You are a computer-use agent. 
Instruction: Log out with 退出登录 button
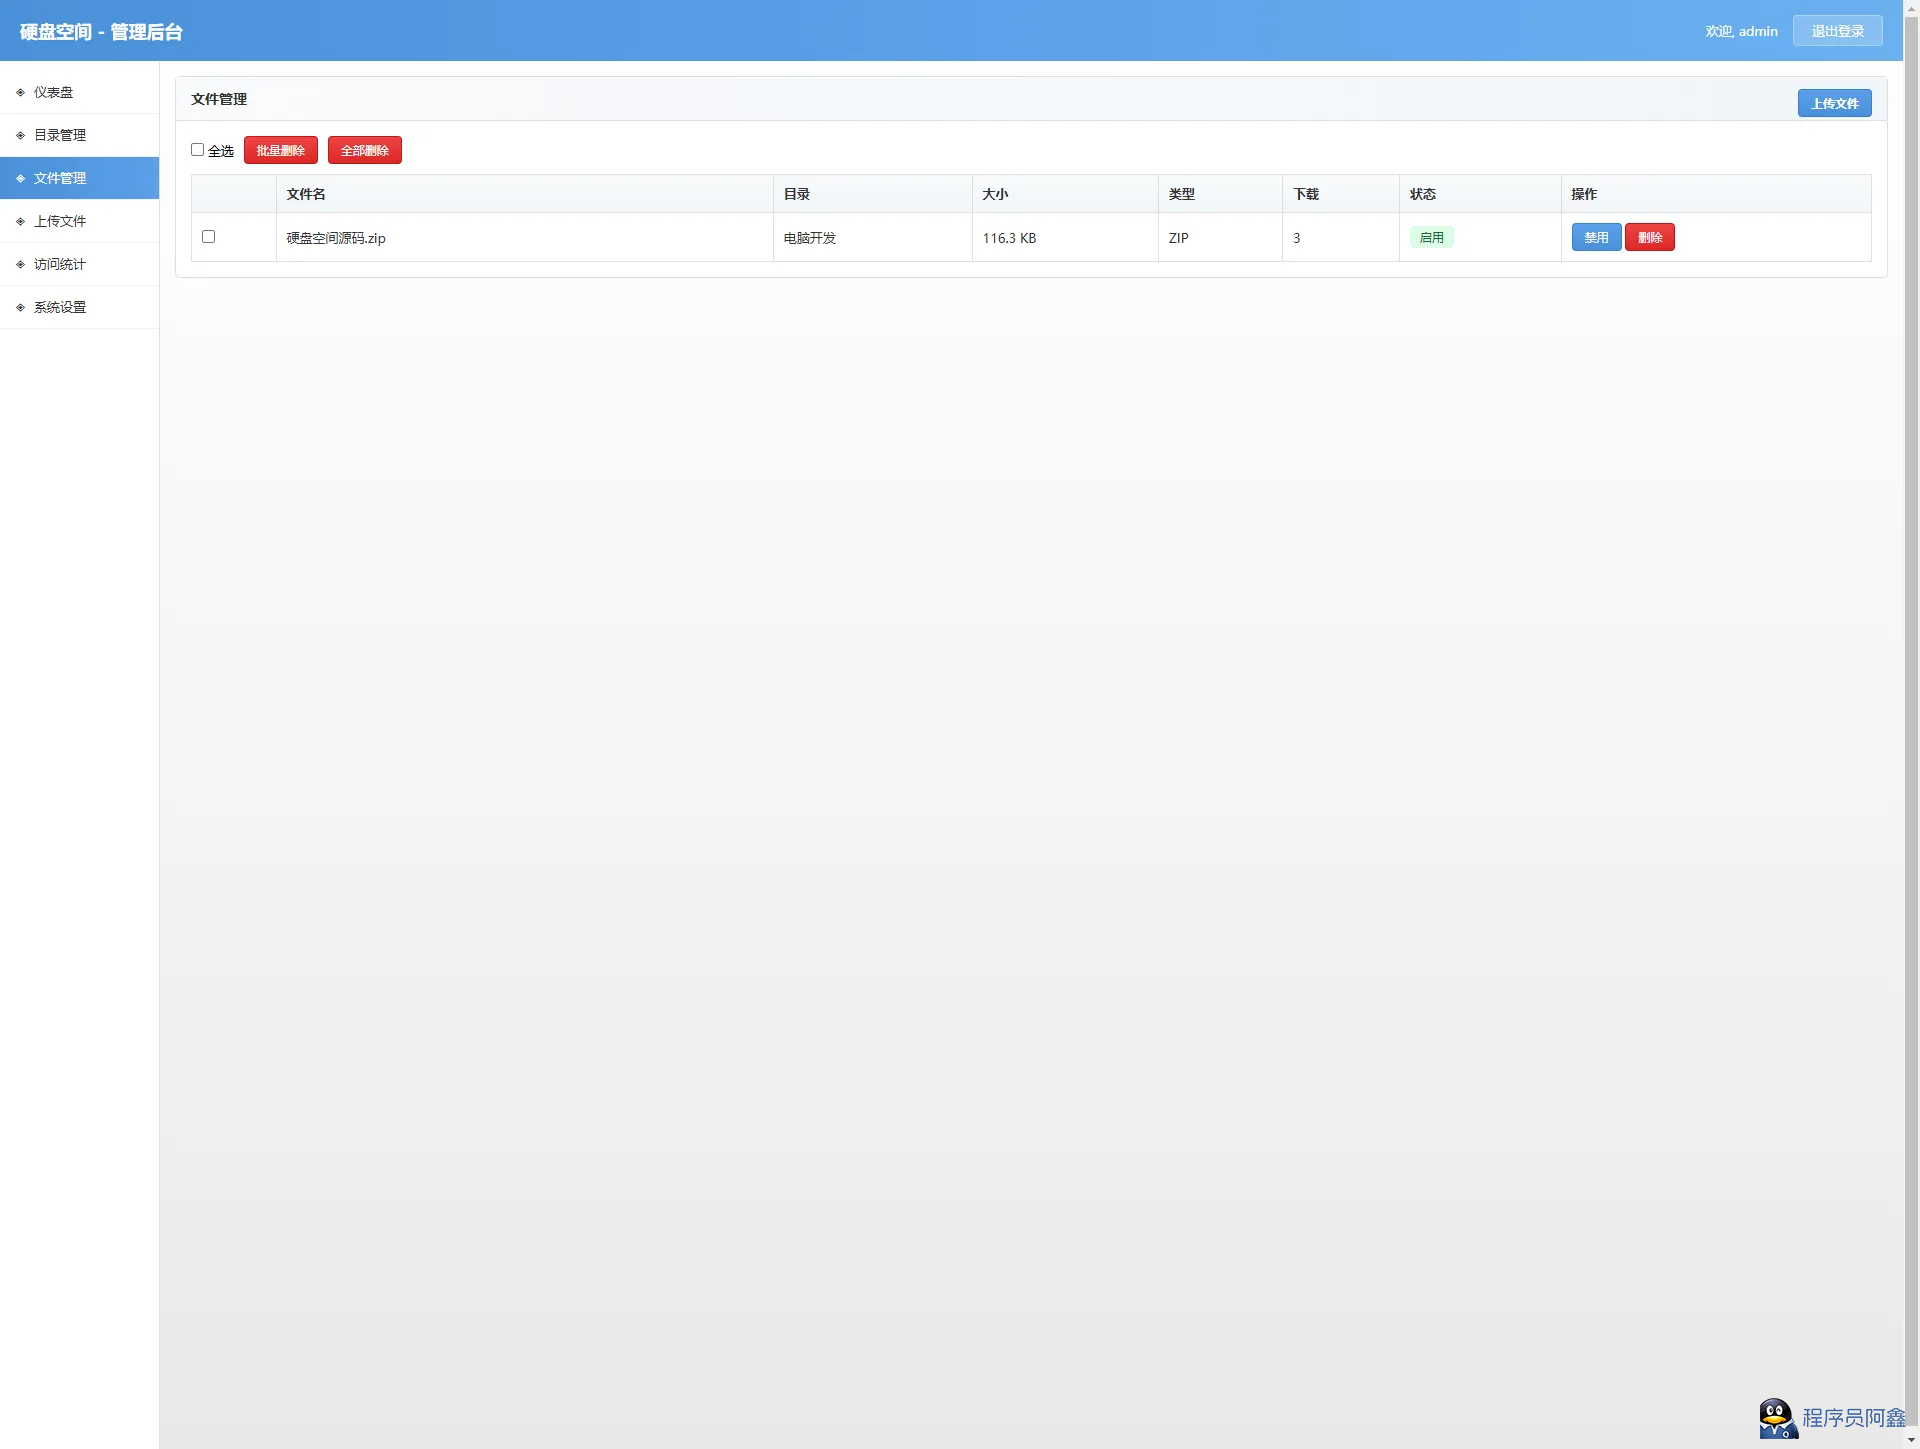click(1837, 31)
